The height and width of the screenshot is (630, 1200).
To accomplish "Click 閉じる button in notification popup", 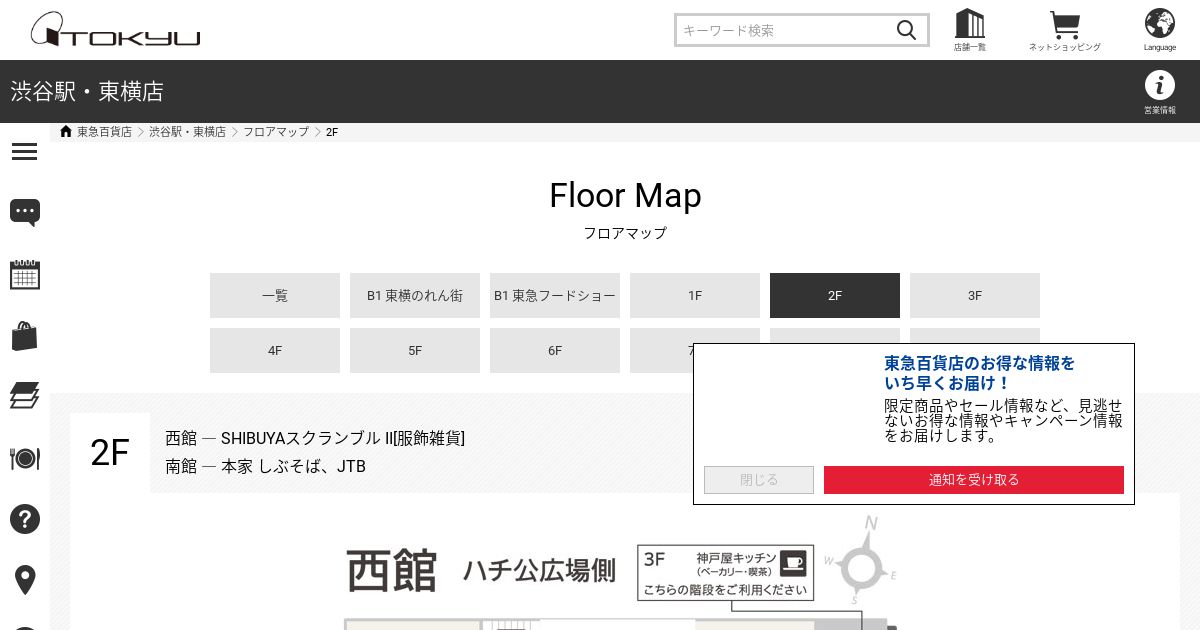I will (759, 480).
